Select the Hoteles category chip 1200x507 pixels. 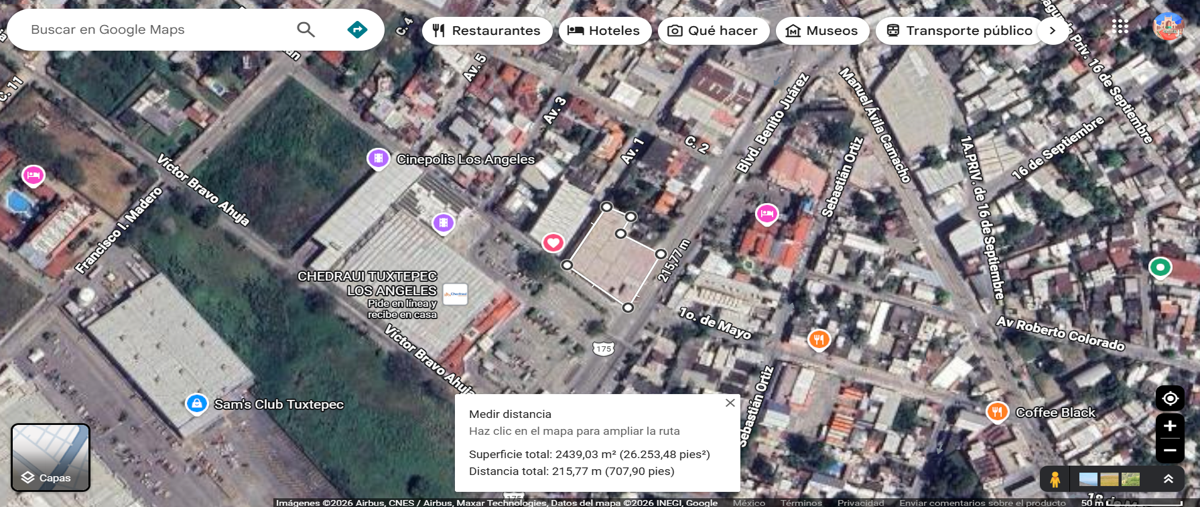point(604,31)
